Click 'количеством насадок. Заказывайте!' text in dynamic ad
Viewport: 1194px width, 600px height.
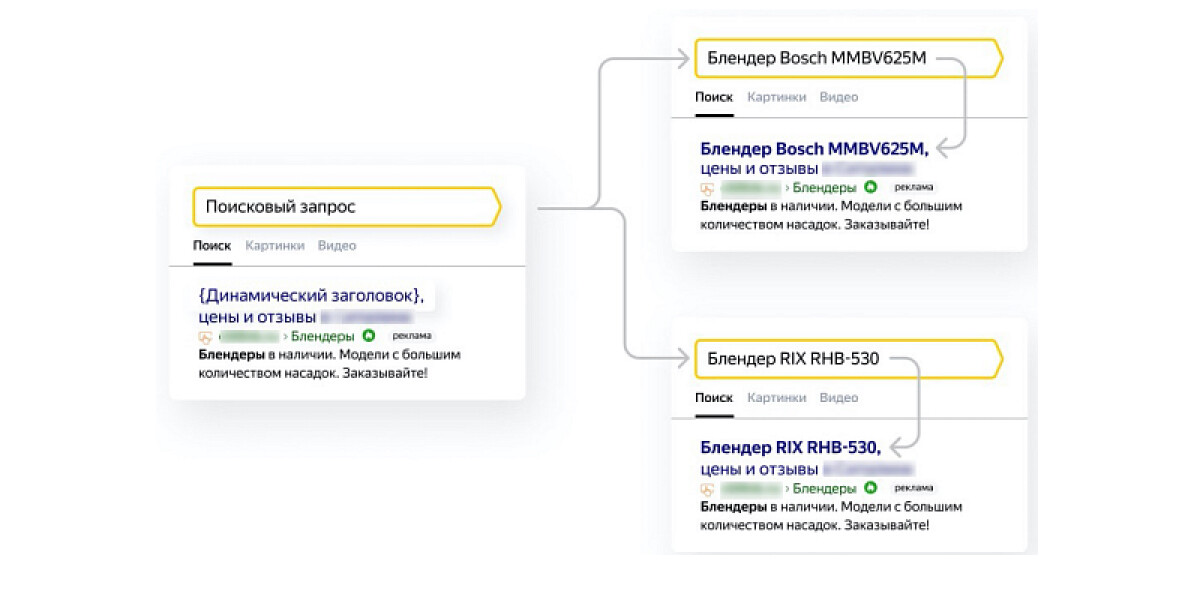pos(313,374)
